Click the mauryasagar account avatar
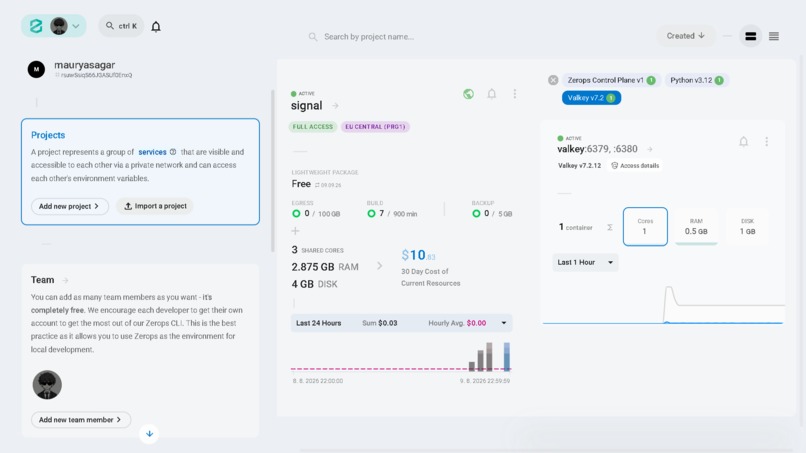This screenshot has height=453, width=806. point(36,69)
